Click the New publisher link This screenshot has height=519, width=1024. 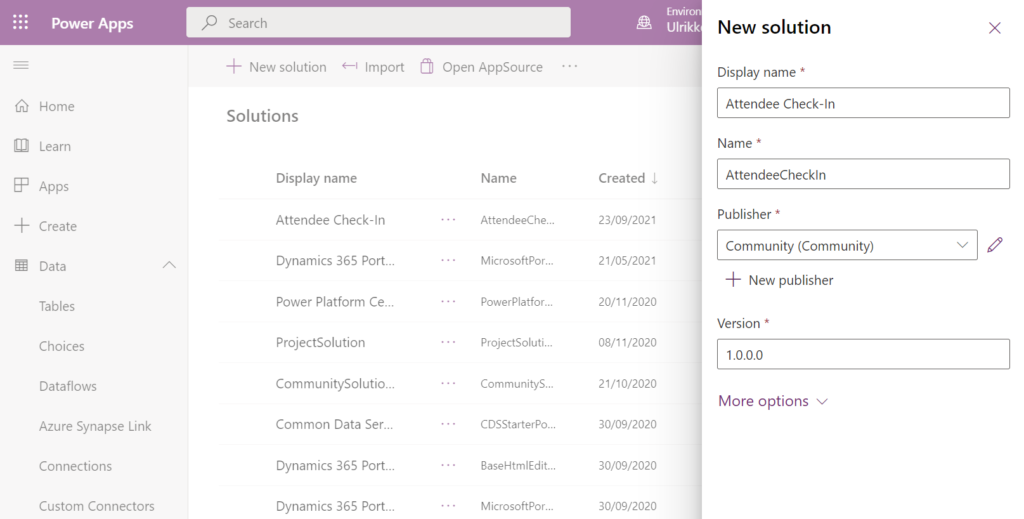[779, 279]
